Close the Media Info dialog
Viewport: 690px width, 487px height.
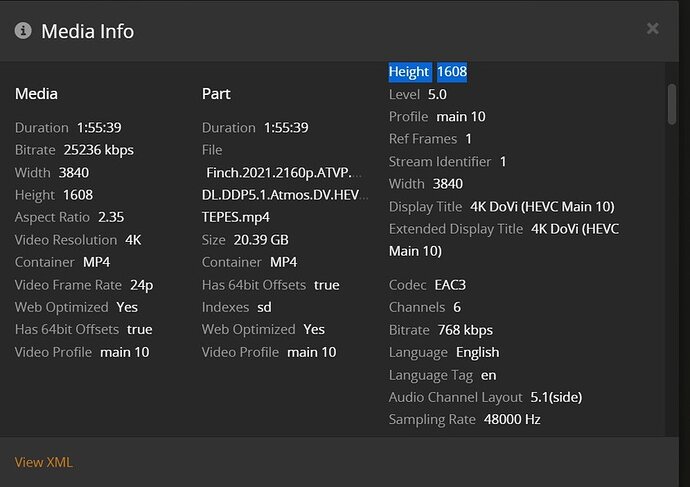pyautogui.click(x=653, y=29)
